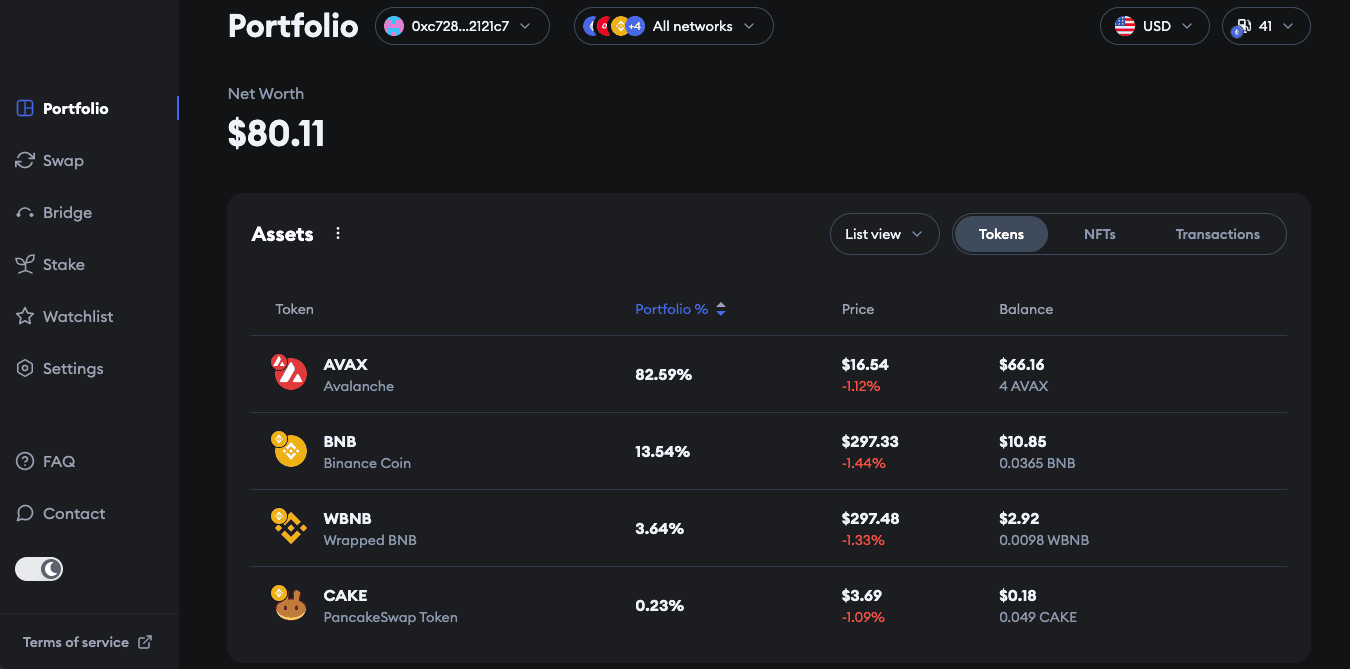The height and width of the screenshot is (669, 1350).
Task: Click the AVAX token logo
Action: [x=290, y=373]
